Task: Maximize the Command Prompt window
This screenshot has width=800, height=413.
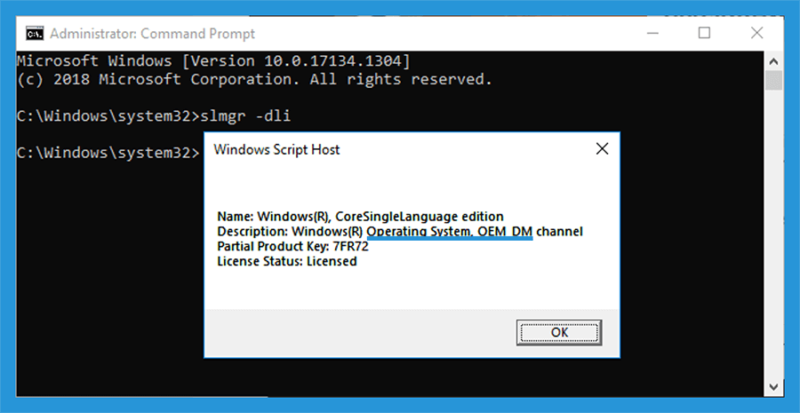Action: pyautogui.click(x=704, y=33)
